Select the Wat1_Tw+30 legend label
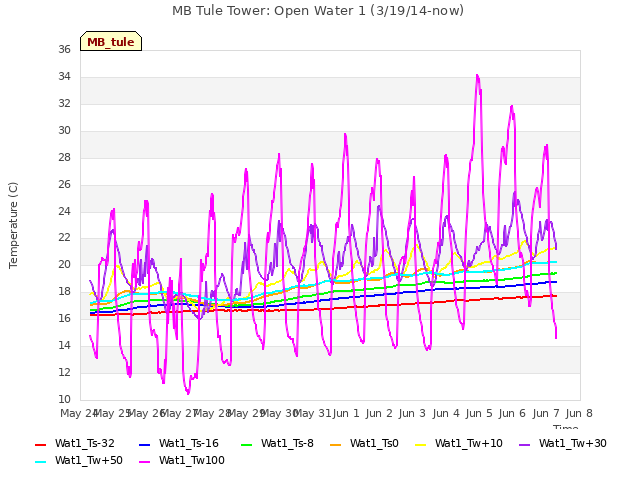 pos(573,443)
